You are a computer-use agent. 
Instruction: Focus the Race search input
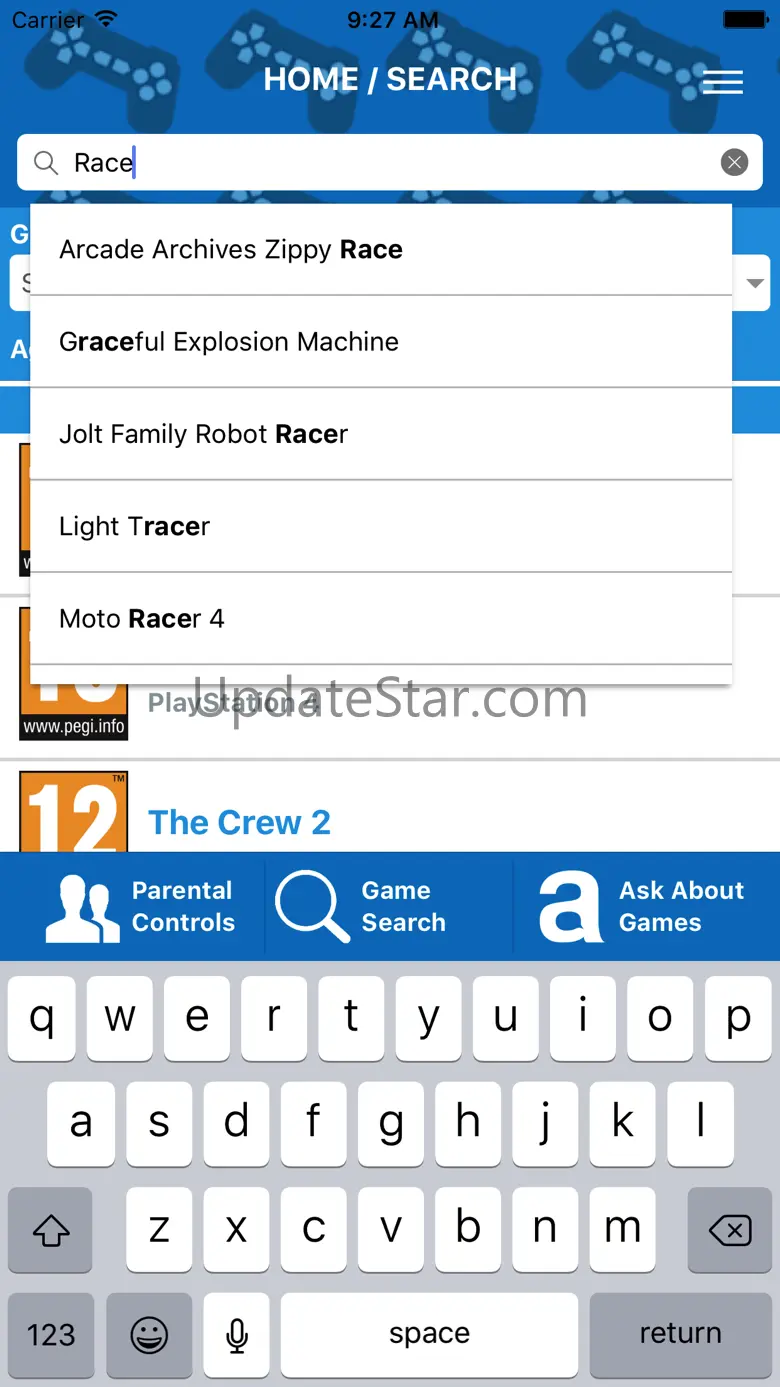tap(390, 162)
